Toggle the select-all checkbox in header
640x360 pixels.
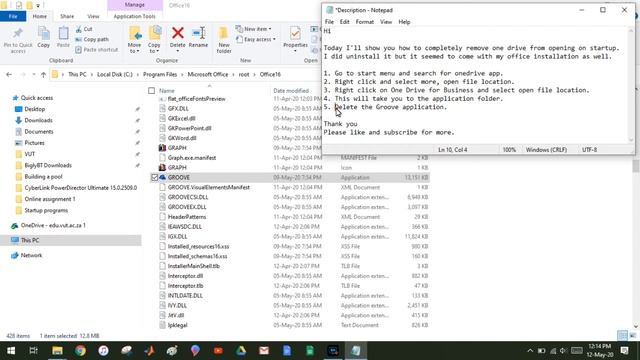pos(151,91)
